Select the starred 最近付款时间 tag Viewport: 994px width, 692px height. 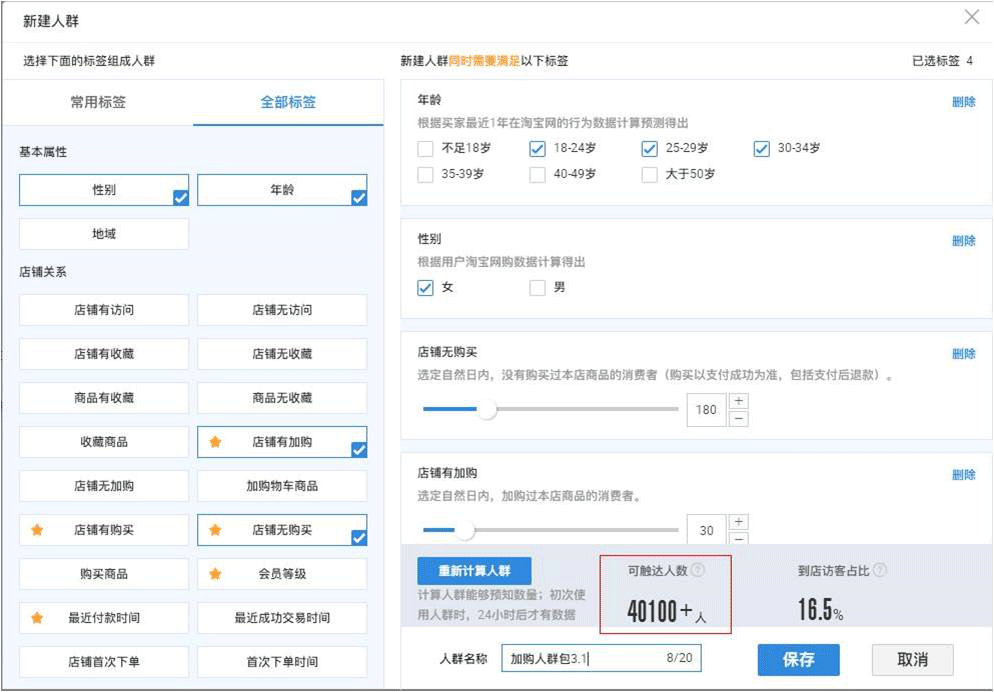(x=104, y=618)
